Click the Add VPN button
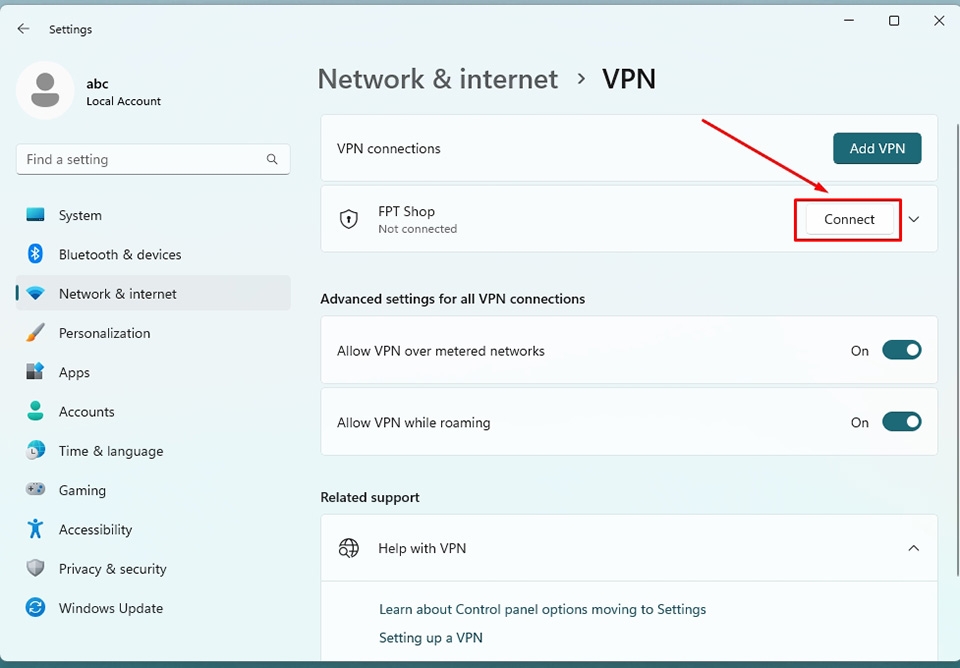Image resolution: width=960 pixels, height=668 pixels. click(x=877, y=148)
